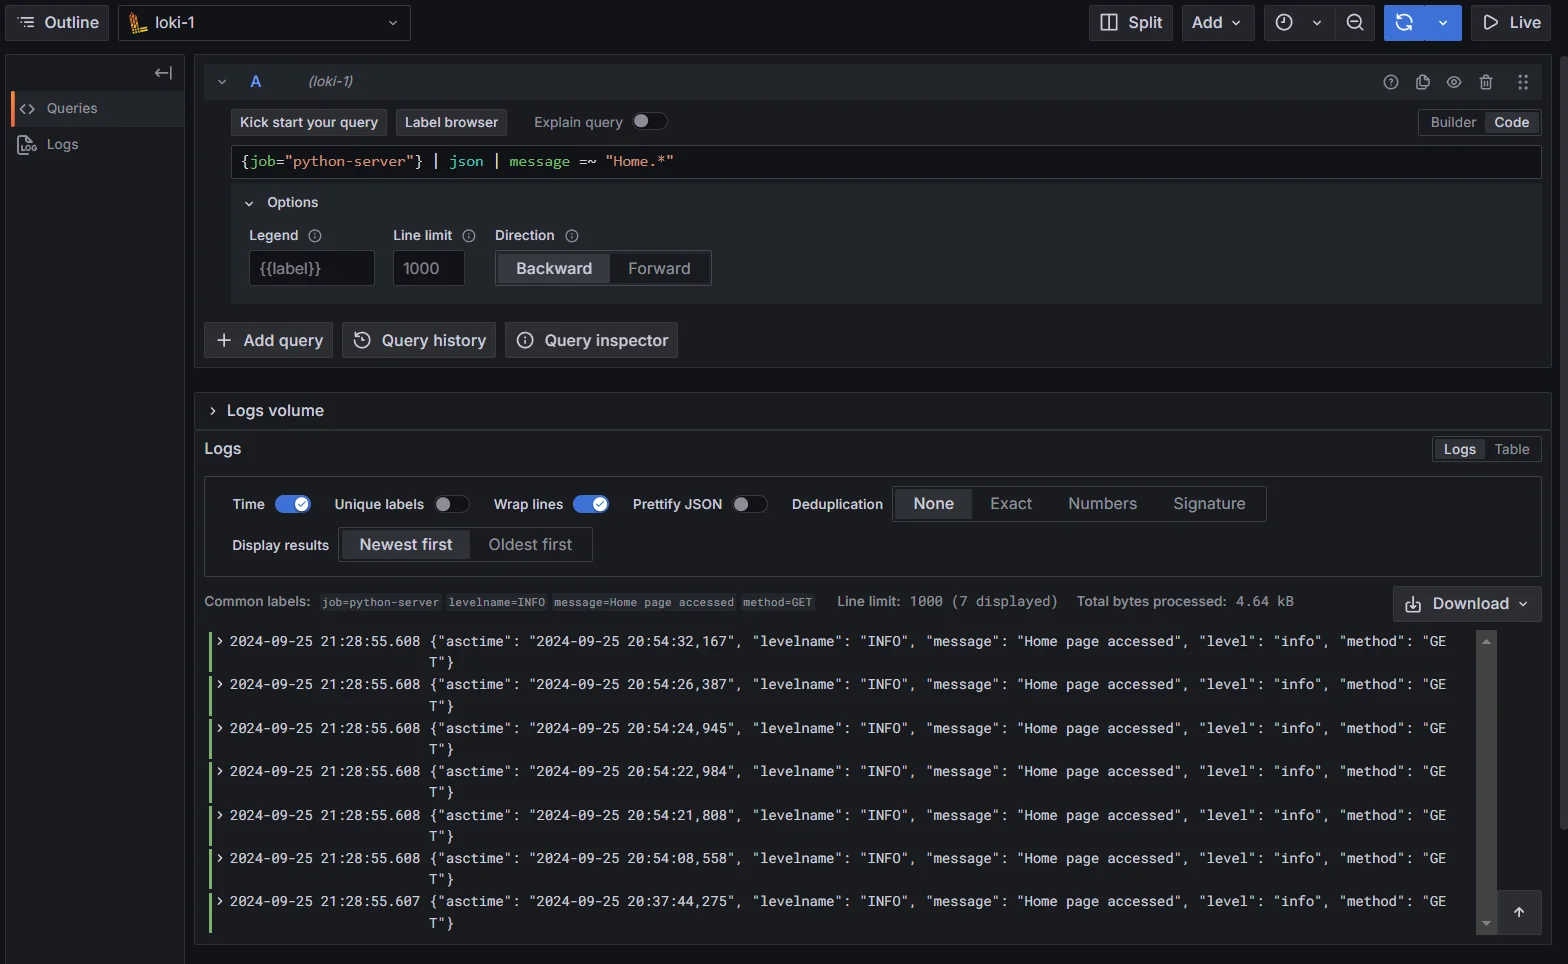
Task: Run query with refresh icon button
Action: pos(1404,22)
